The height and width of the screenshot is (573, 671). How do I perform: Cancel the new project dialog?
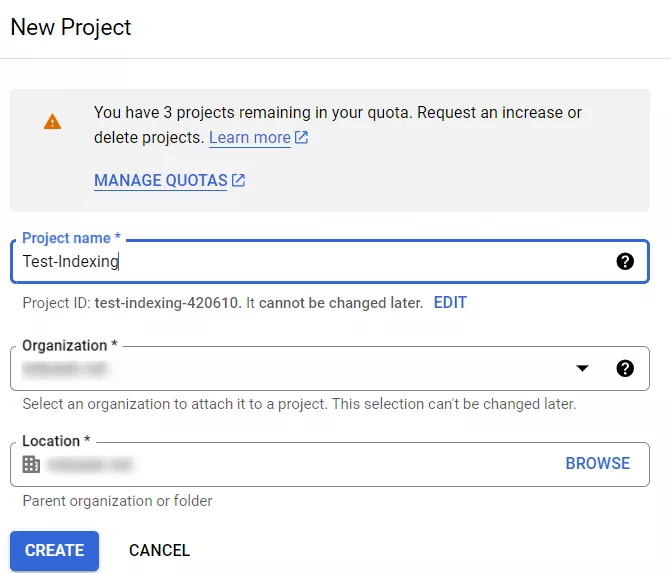[159, 550]
